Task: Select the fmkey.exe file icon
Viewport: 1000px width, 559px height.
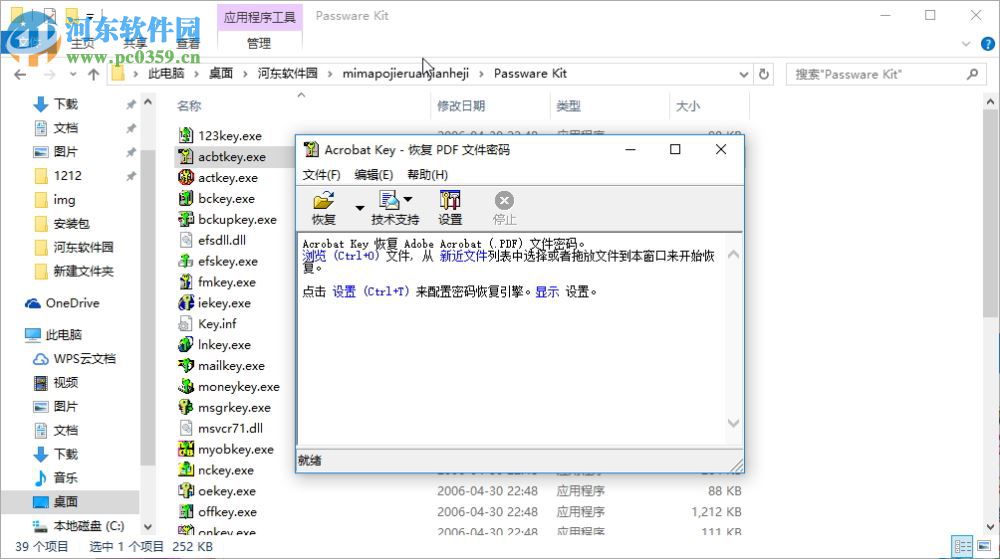Action: [x=186, y=282]
